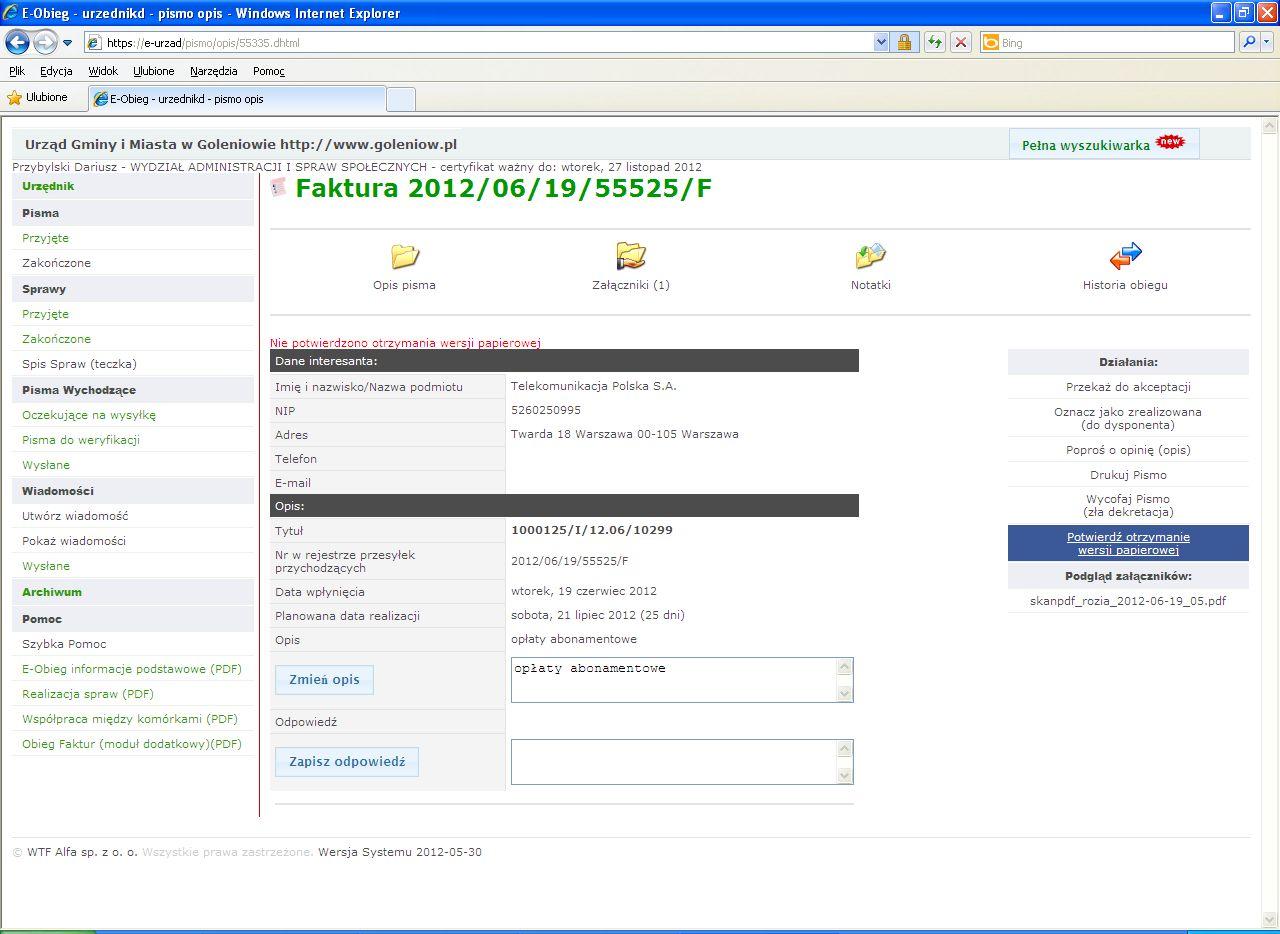
Task: Open the Pomoc menu in menu bar
Action: coord(269,71)
